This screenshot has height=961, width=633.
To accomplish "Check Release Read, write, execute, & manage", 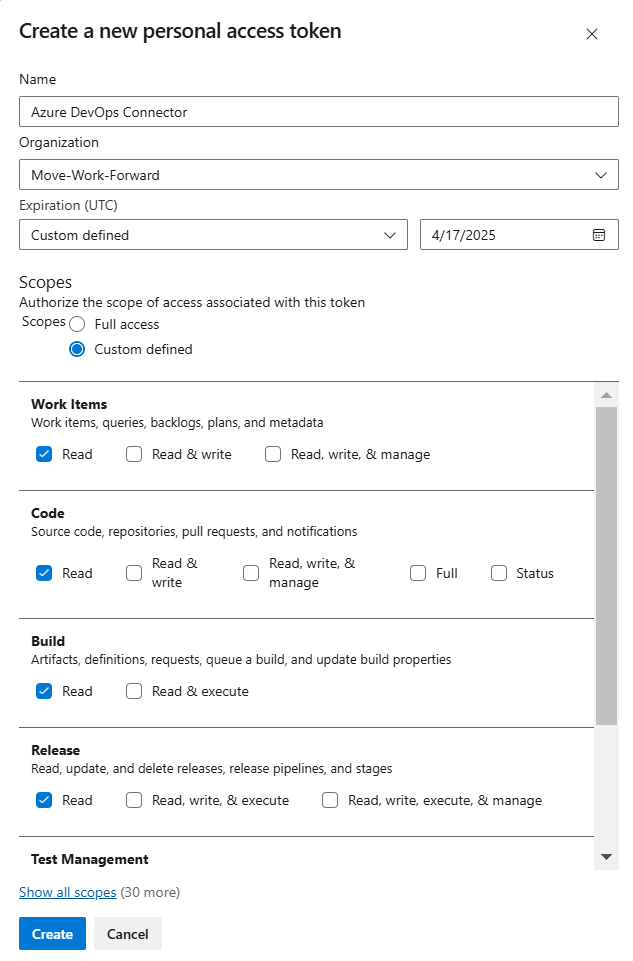I will pyautogui.click(x=330, y=800).
